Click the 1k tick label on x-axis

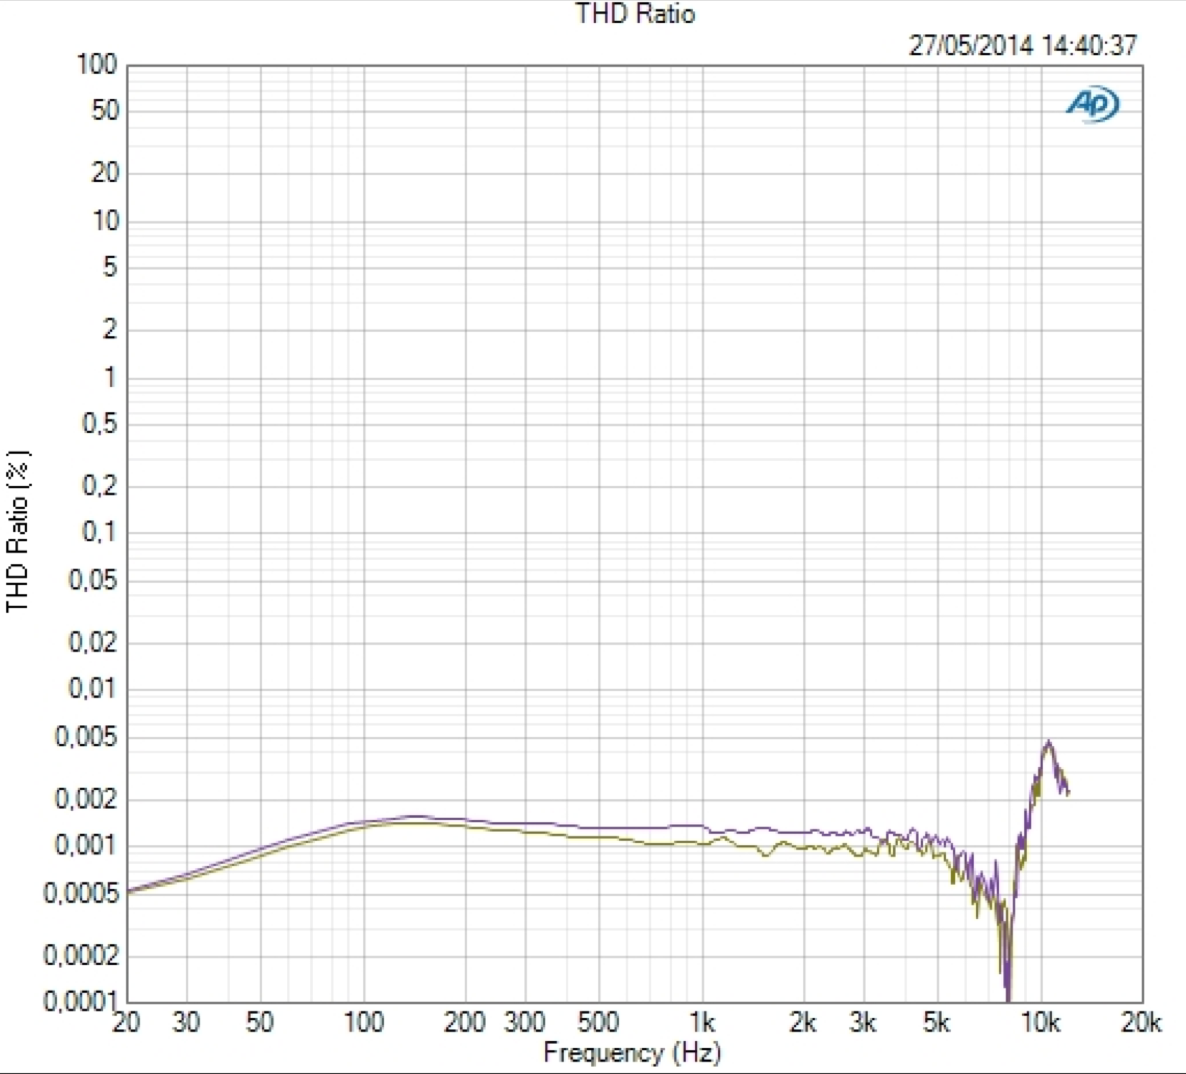702,1023
